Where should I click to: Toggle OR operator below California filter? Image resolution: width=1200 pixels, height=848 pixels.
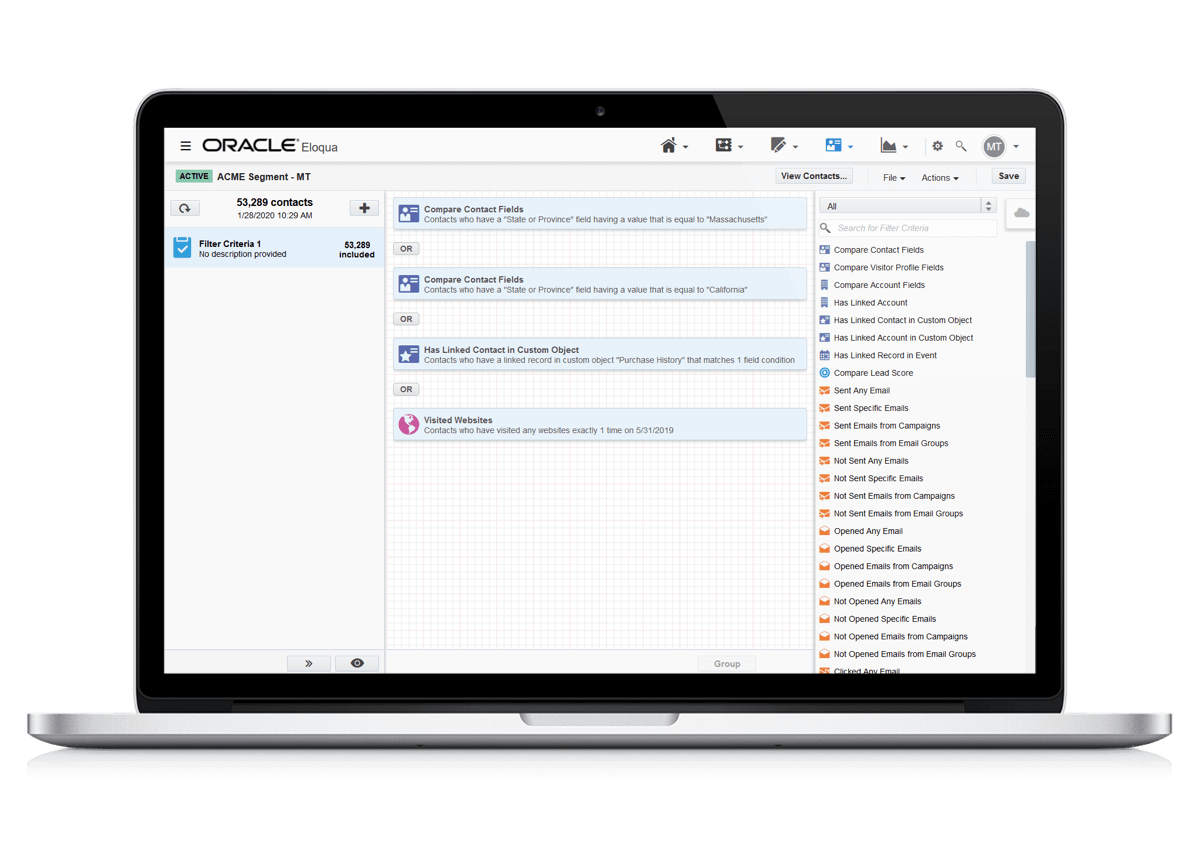(406, 319)
